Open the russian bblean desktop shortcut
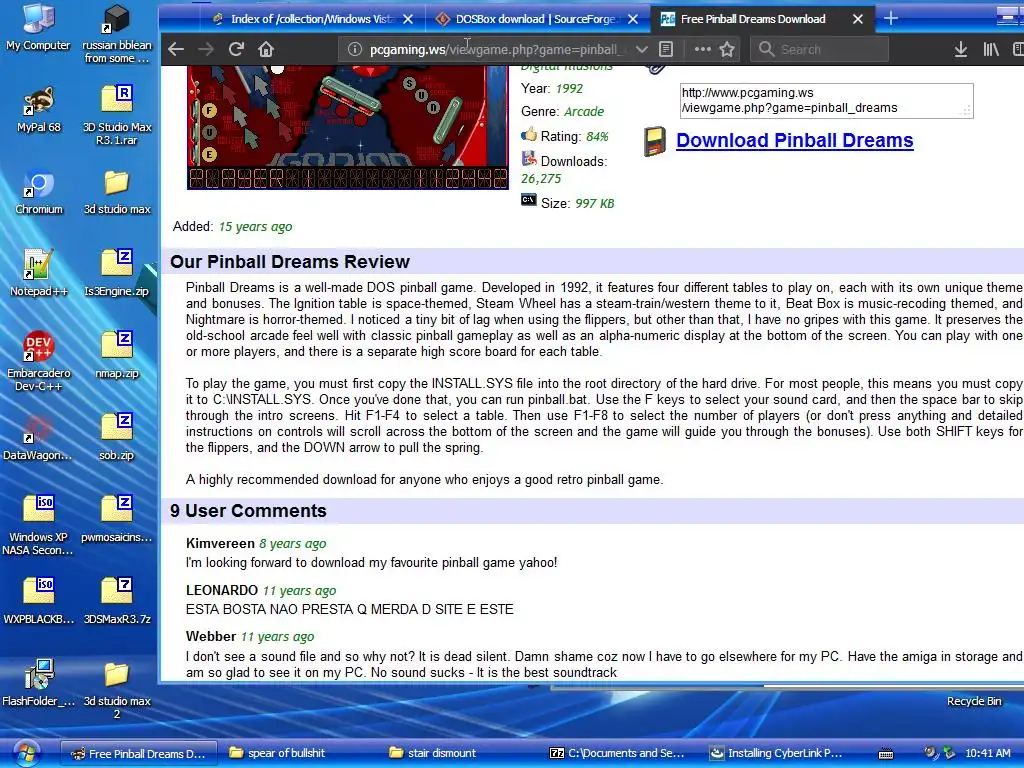 click(x=117, y=33)
